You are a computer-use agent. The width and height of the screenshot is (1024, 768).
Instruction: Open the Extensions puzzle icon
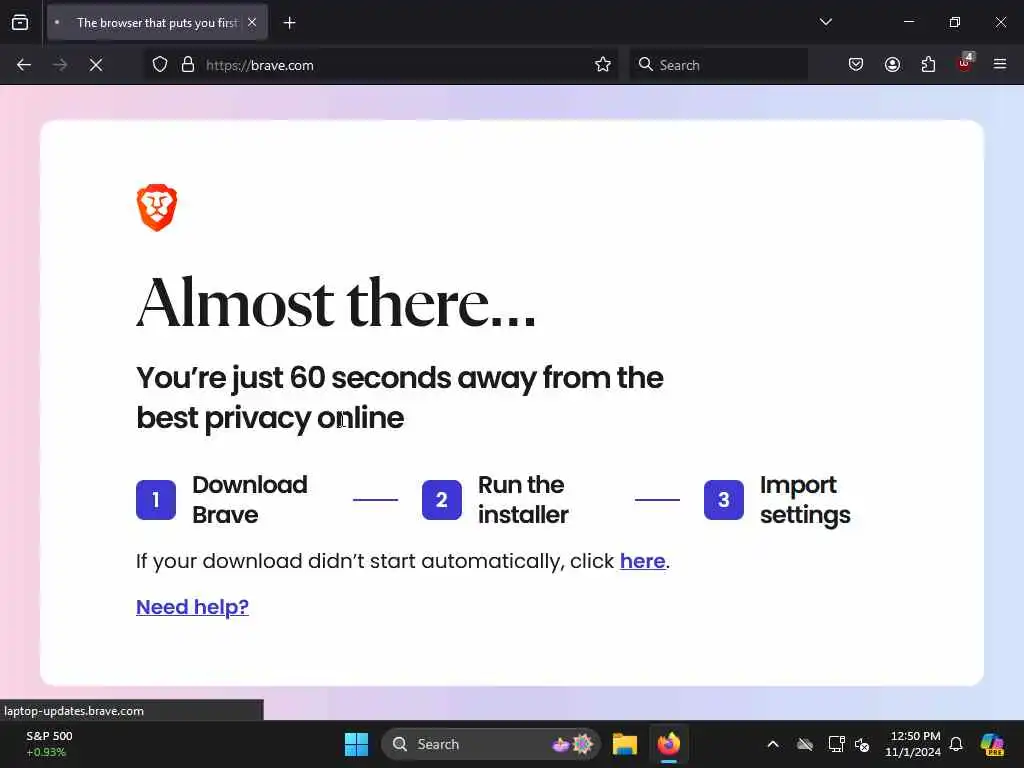tap(928, 65)
